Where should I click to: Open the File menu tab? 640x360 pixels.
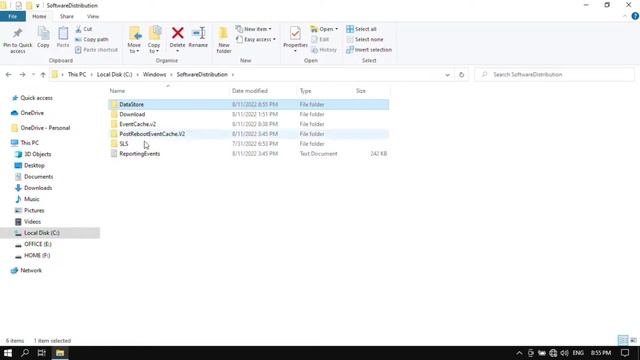pyautogui.click(x=13, y=16)
